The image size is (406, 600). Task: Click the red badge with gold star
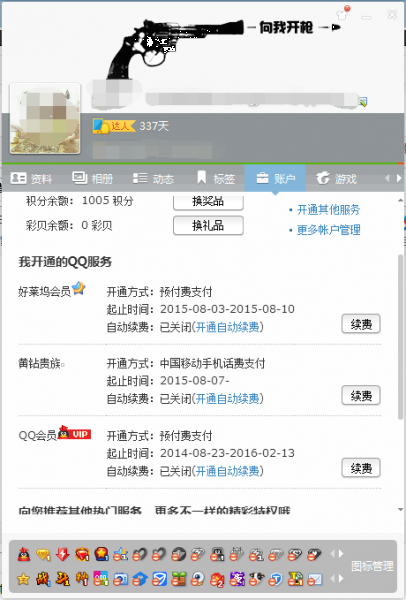click(x=101, y=554)
